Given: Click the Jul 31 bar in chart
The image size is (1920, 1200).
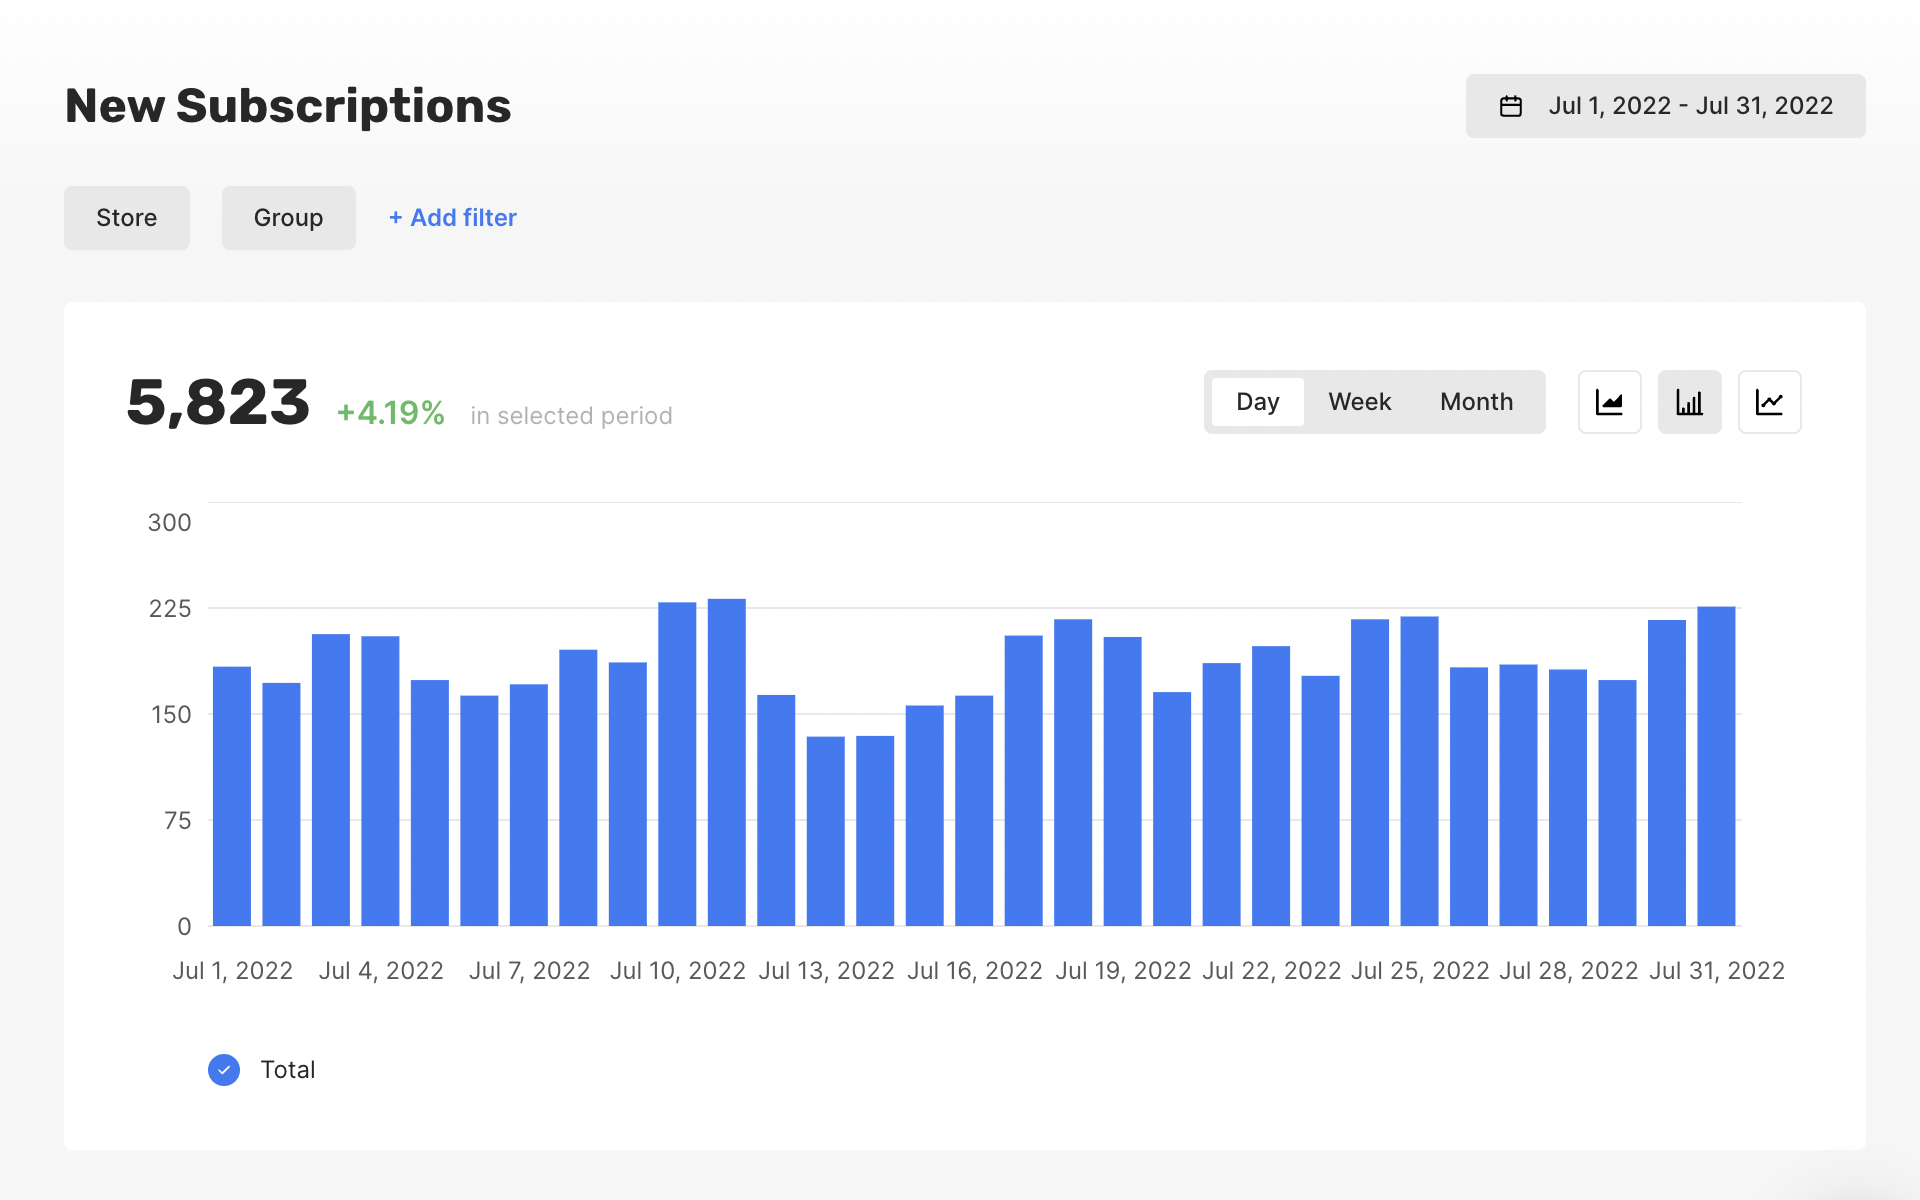Looking at the screenshot, I should (x=1716, y=766).
